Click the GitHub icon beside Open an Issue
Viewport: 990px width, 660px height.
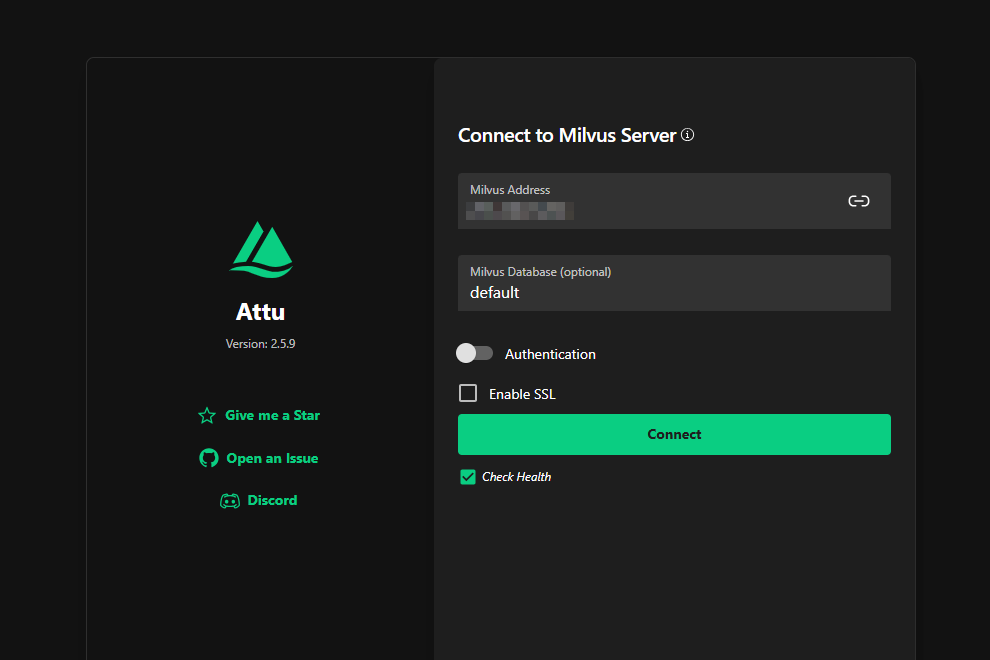[209, 458]
